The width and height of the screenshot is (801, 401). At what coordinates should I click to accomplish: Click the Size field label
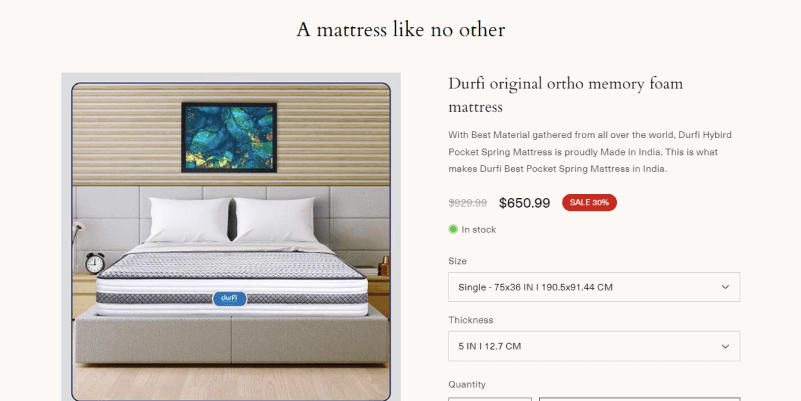point(457,261)
